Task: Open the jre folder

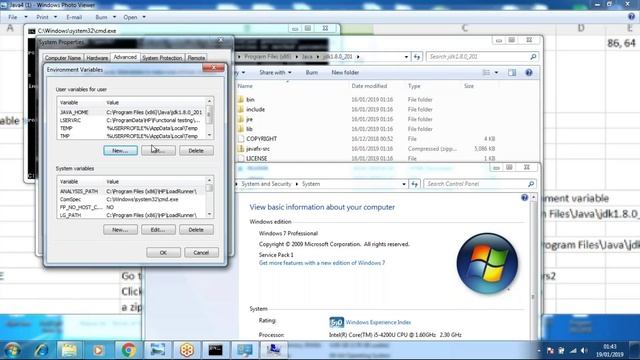Action: click(249, 119)
